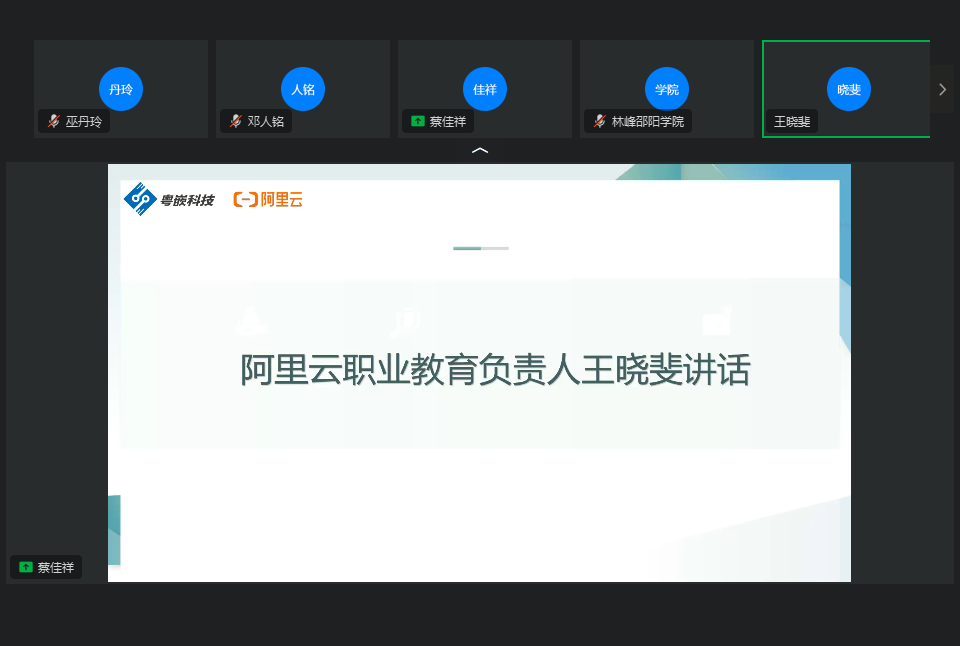
Task: Collapse participant strip with up chevron
Action: (480, 150)
